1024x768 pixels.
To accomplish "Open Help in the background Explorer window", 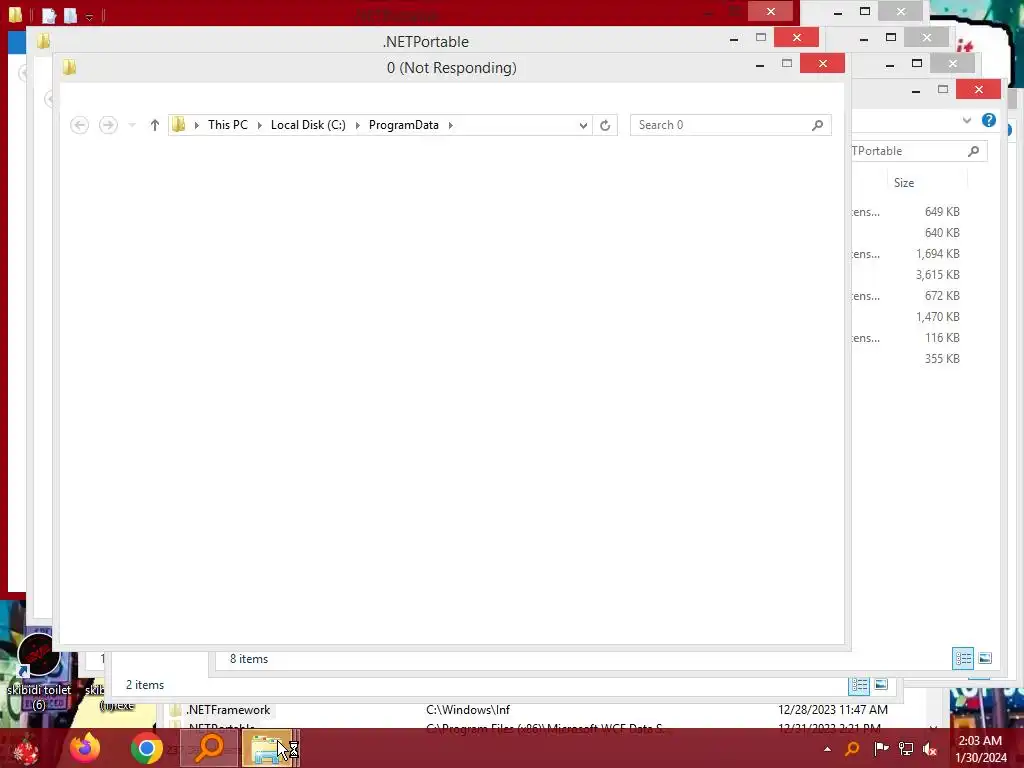I will point(989,120).
